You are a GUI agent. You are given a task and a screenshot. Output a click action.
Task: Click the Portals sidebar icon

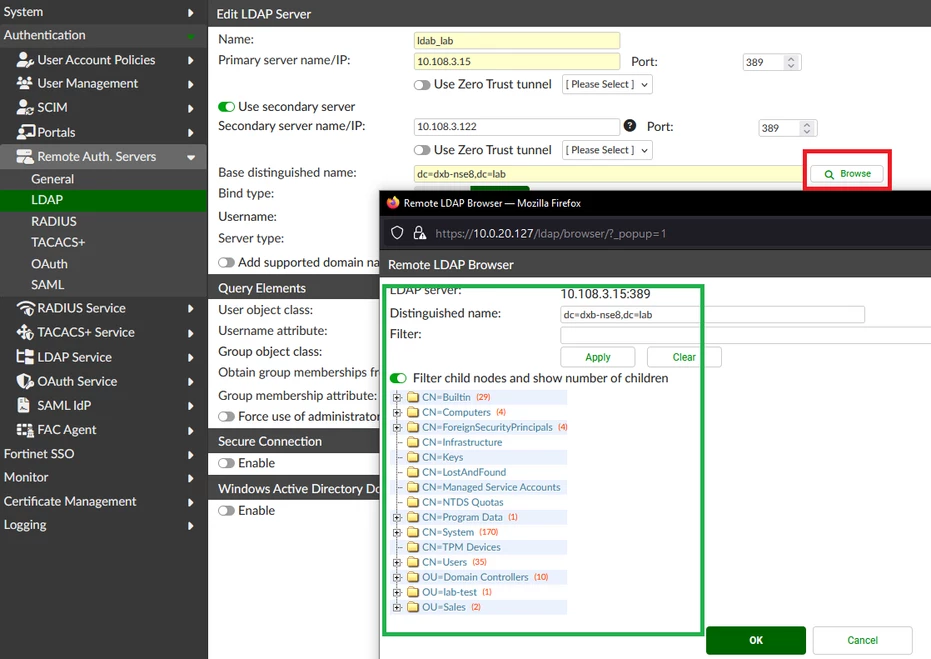(26, 132)
